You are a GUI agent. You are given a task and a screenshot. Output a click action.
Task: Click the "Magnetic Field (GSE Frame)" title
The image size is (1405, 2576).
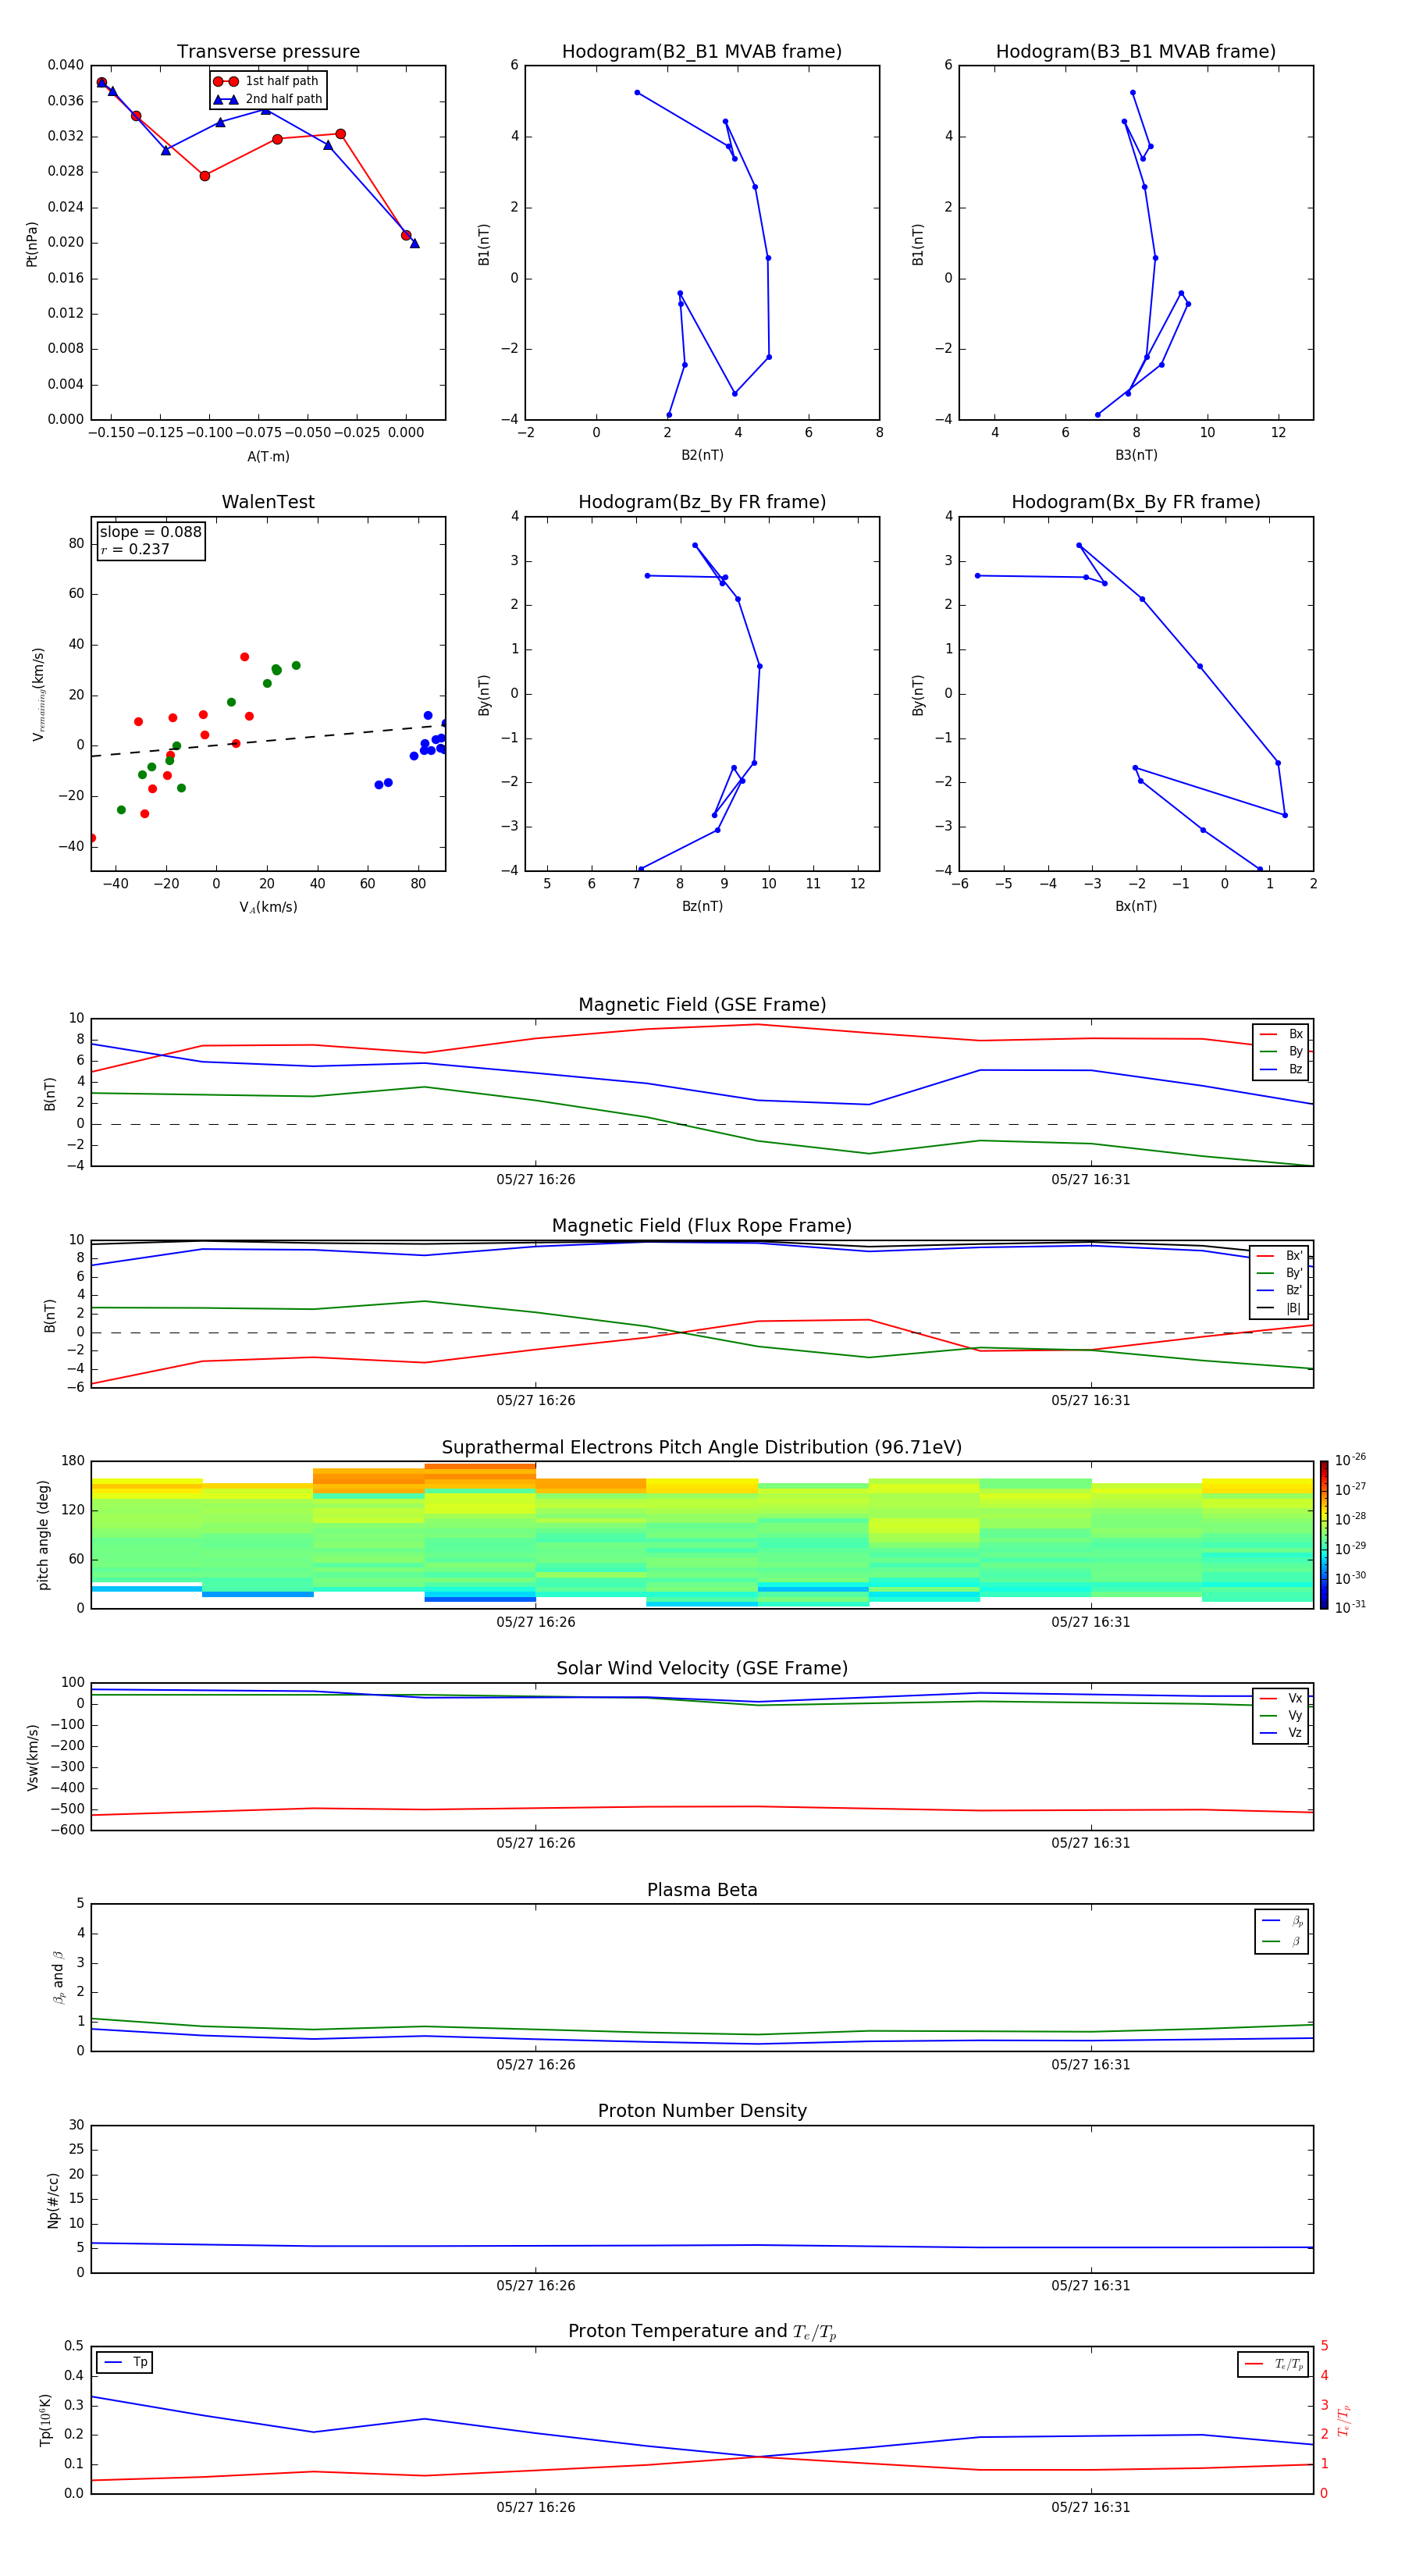tap(702, 1005)
